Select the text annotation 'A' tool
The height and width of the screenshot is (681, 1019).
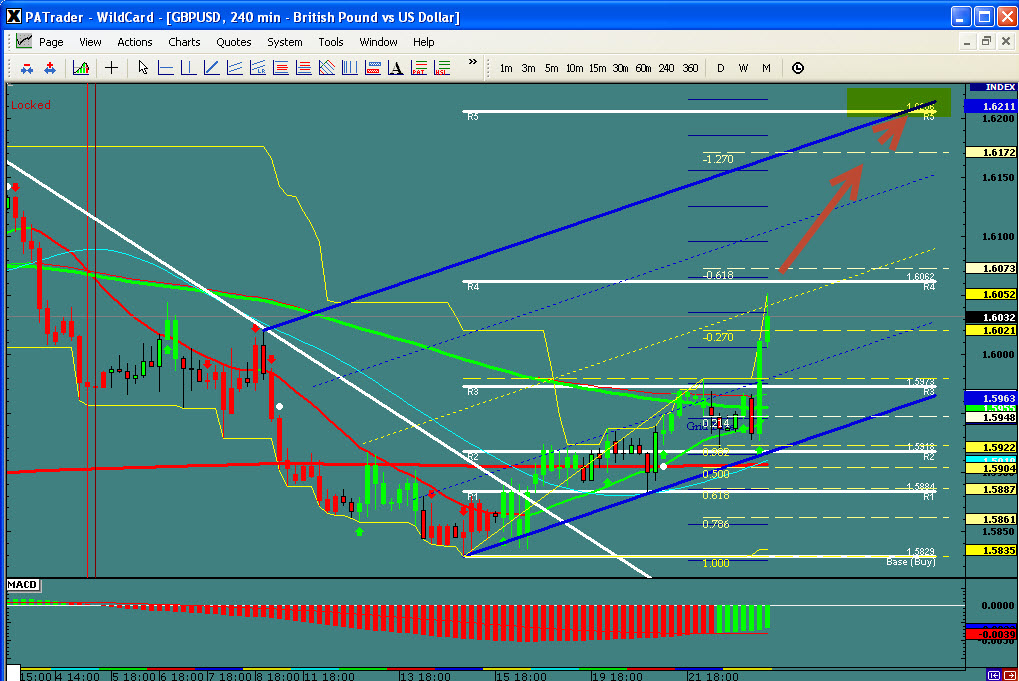point(396,68)
